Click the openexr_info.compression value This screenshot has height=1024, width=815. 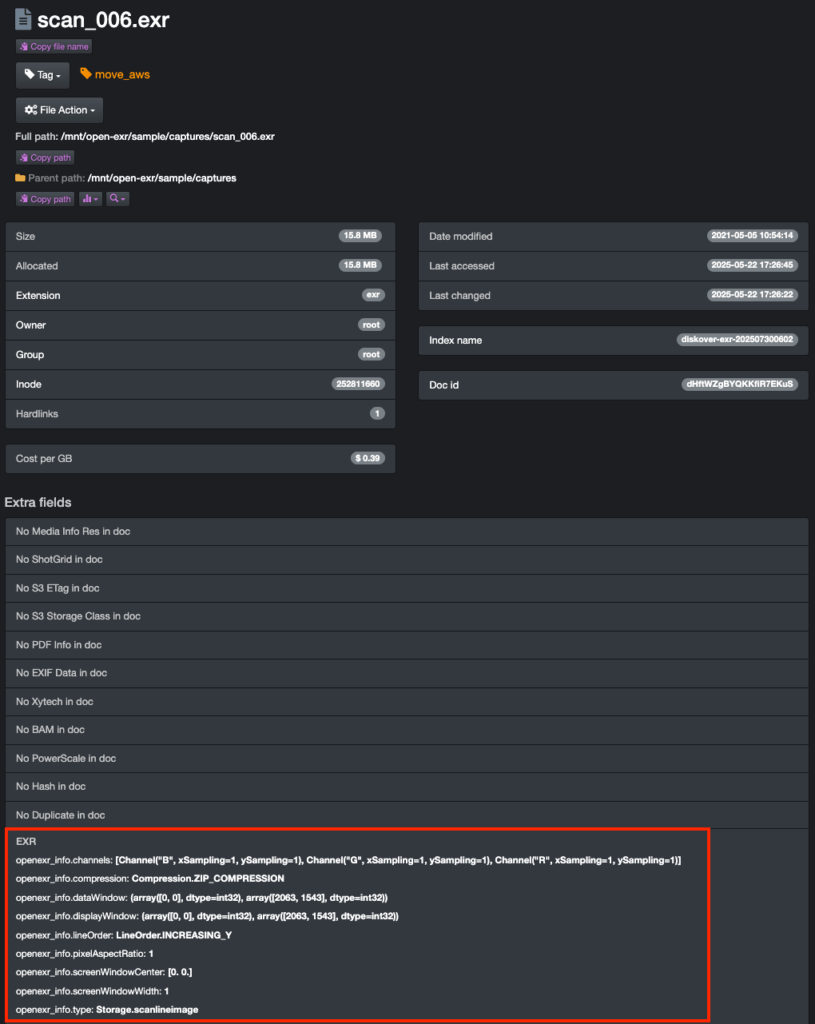pos(207,878)
